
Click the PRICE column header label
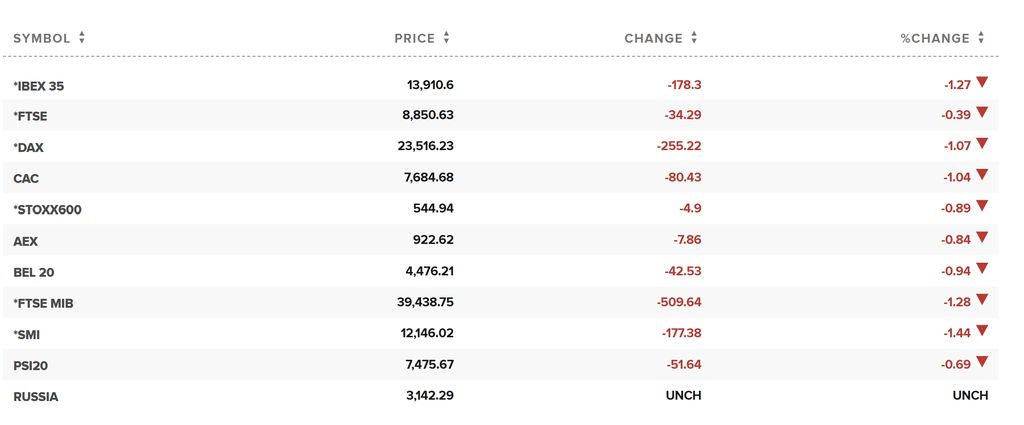coord(415,39)
